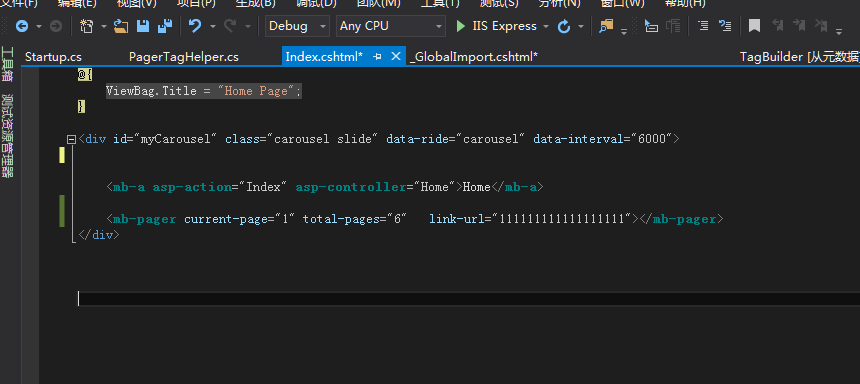Image resolution: width=860 pixels, height=384 pixels.
Task: Click the id="myCarousel" attribute
Action: (x=166, y=139)
